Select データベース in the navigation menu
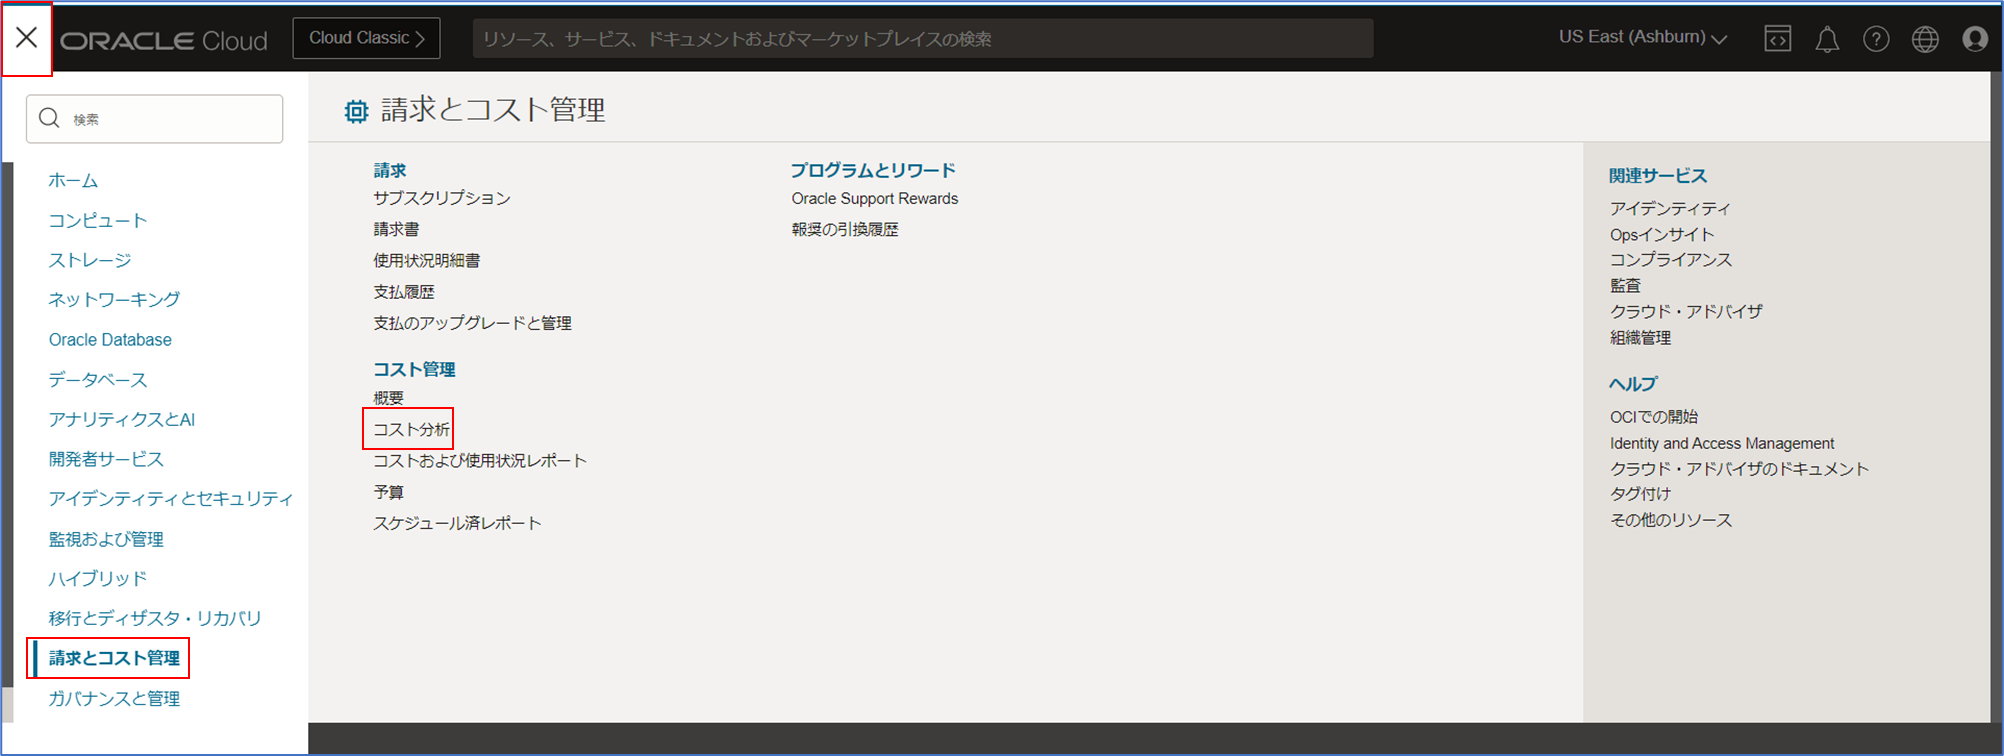 pyautogui.click(x=98, y=379)
